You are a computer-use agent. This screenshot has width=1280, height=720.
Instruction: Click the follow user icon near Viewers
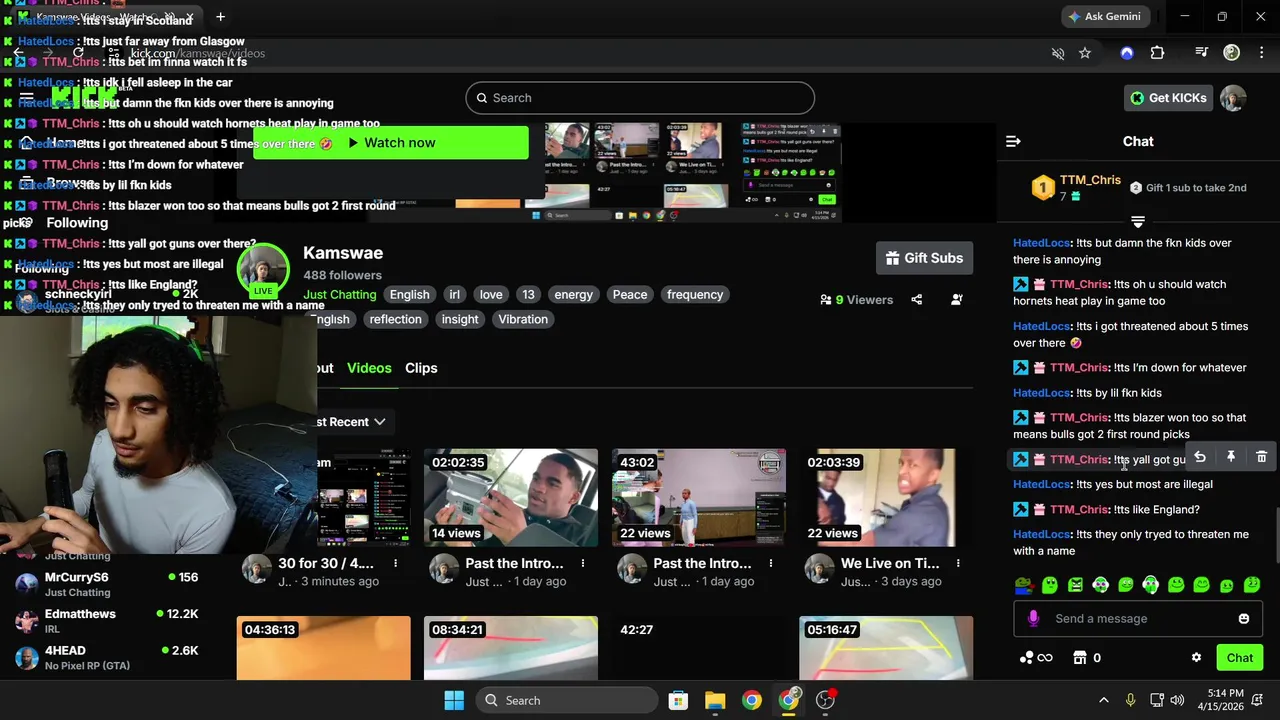pos(957,299)
